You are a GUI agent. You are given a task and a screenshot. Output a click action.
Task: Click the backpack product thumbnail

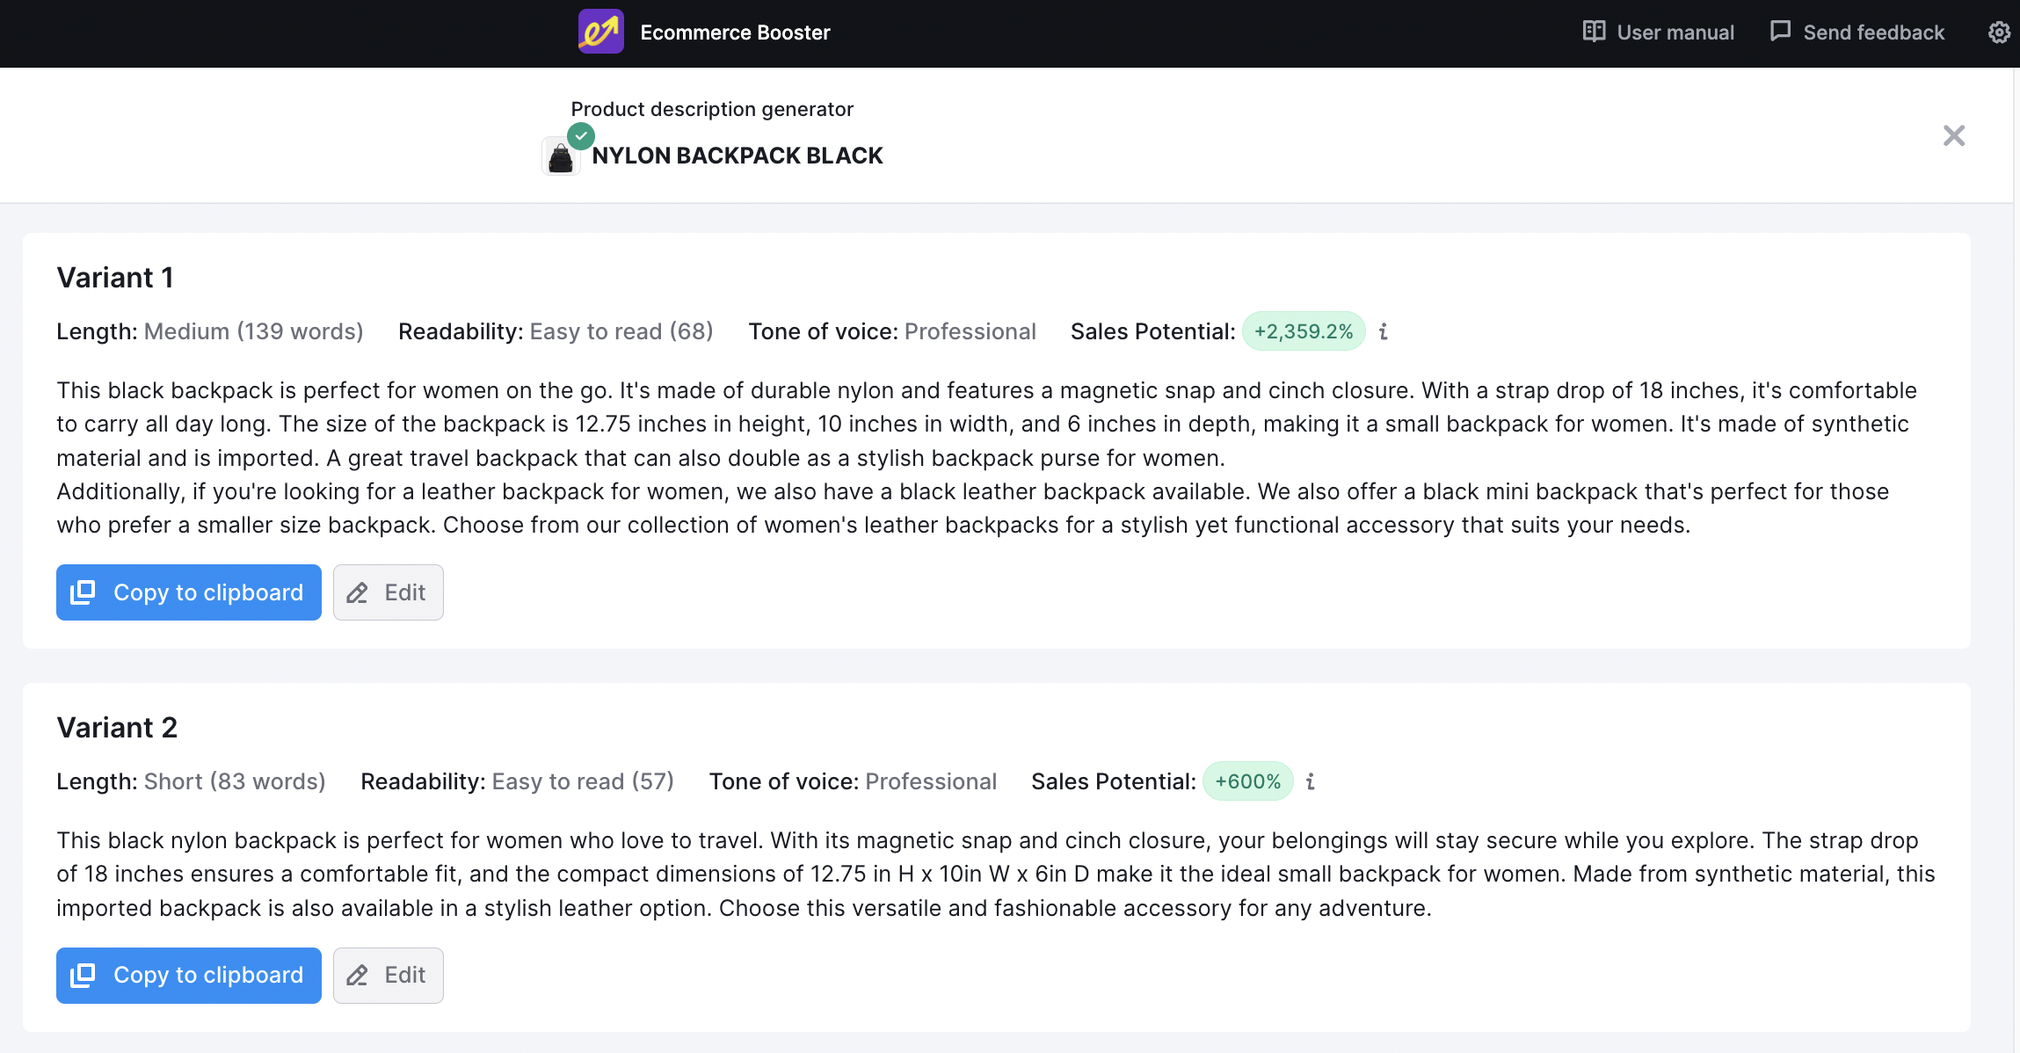tap(561, 157)
